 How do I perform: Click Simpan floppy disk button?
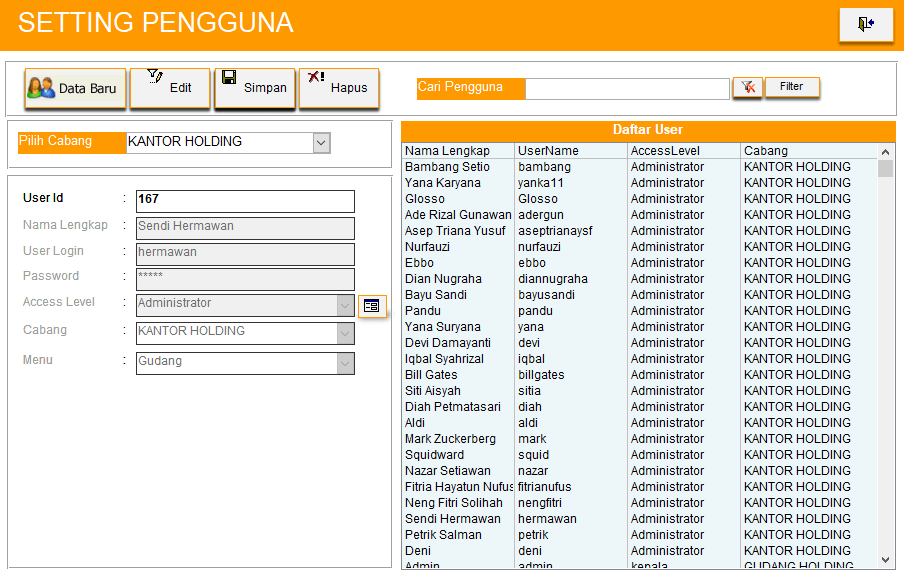tap(254, 87)
